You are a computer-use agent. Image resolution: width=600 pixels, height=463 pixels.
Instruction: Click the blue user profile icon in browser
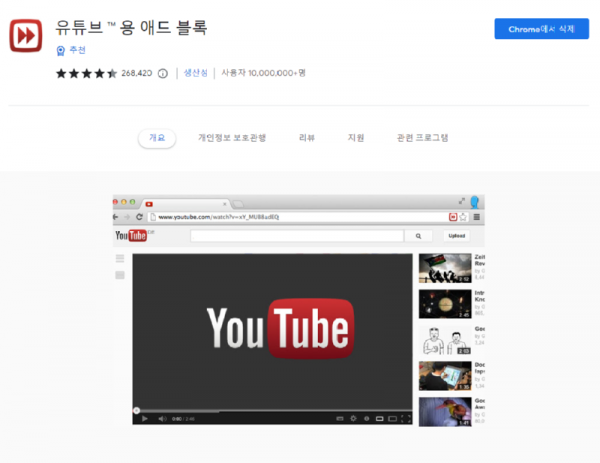coord(475,202)
